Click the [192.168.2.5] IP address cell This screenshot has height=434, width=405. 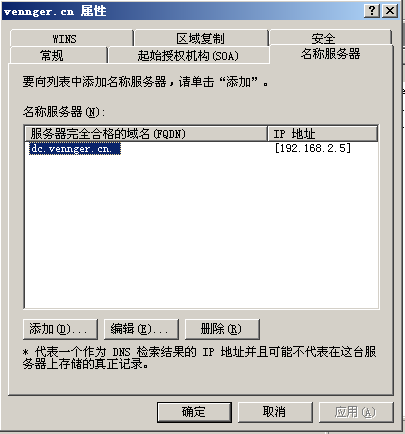pos(313,148)
